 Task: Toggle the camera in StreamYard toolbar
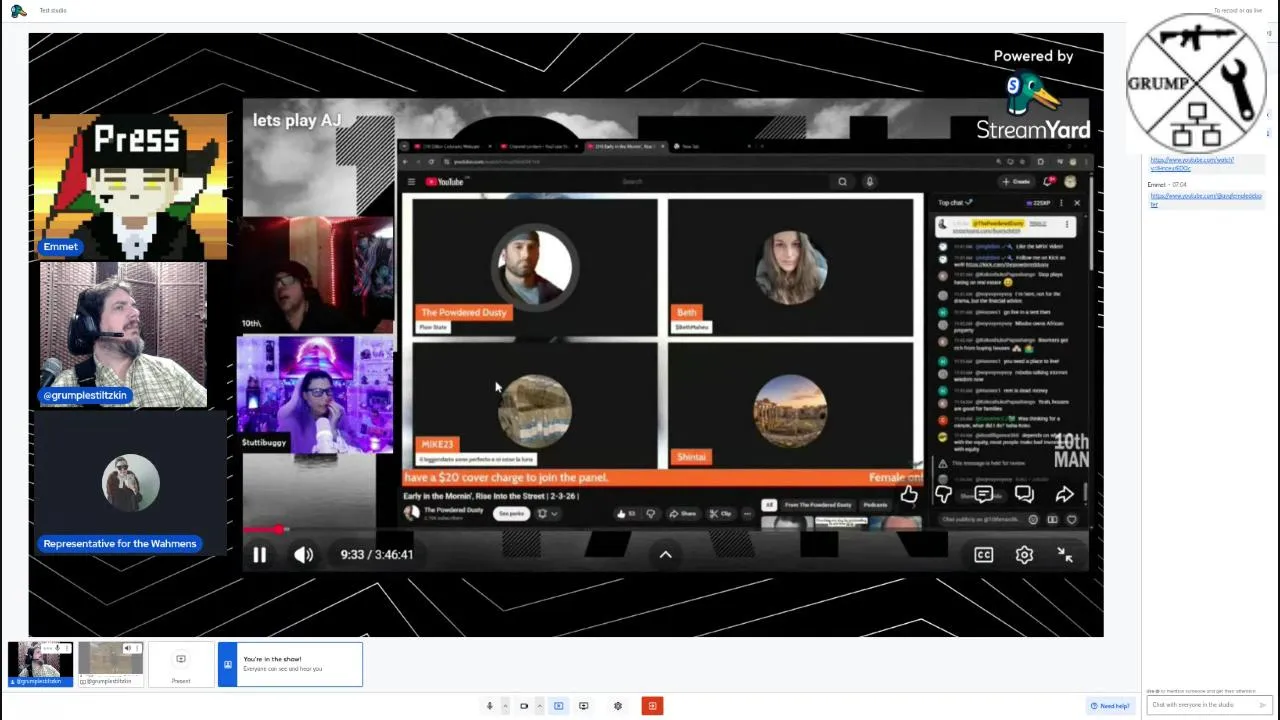[524, 706]
